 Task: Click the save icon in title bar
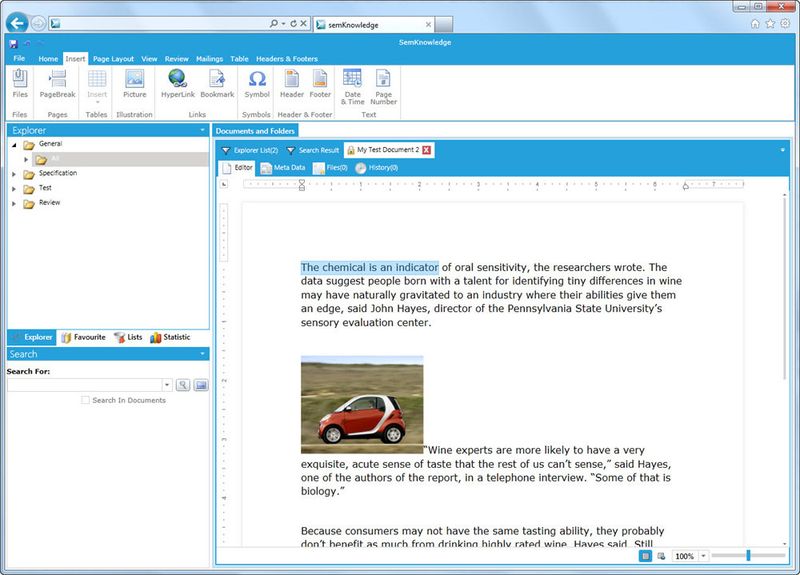pos(14,43)
